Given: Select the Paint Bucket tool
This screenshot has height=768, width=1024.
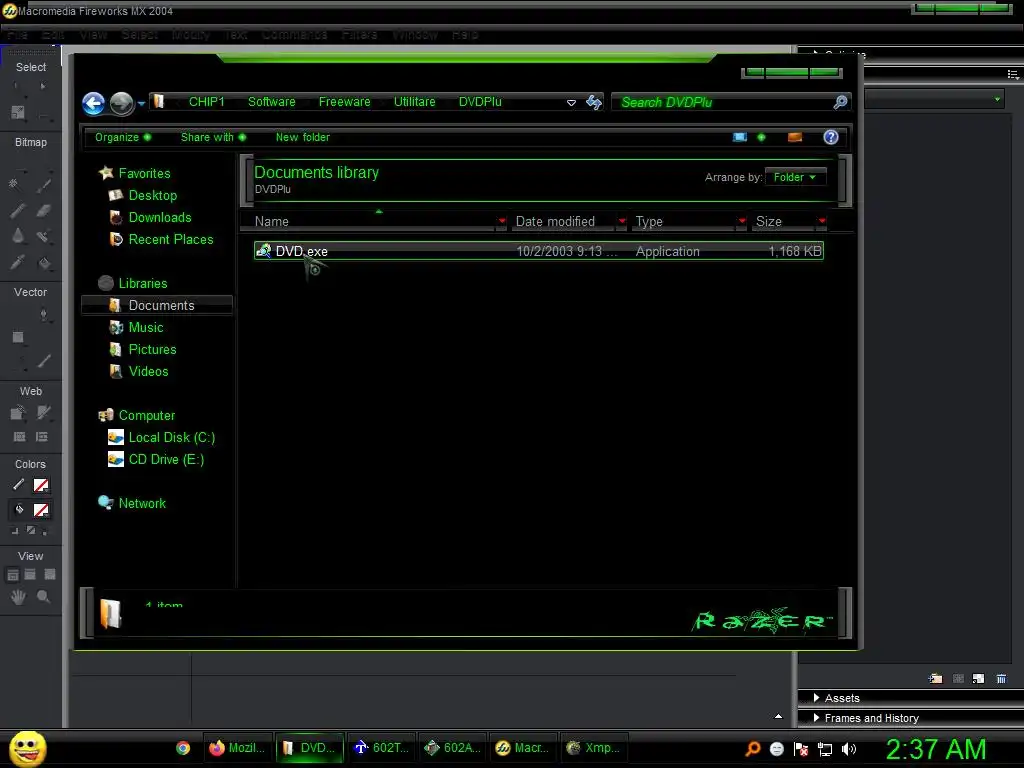Looking at the screenshot, I should (x=44, y=263).
